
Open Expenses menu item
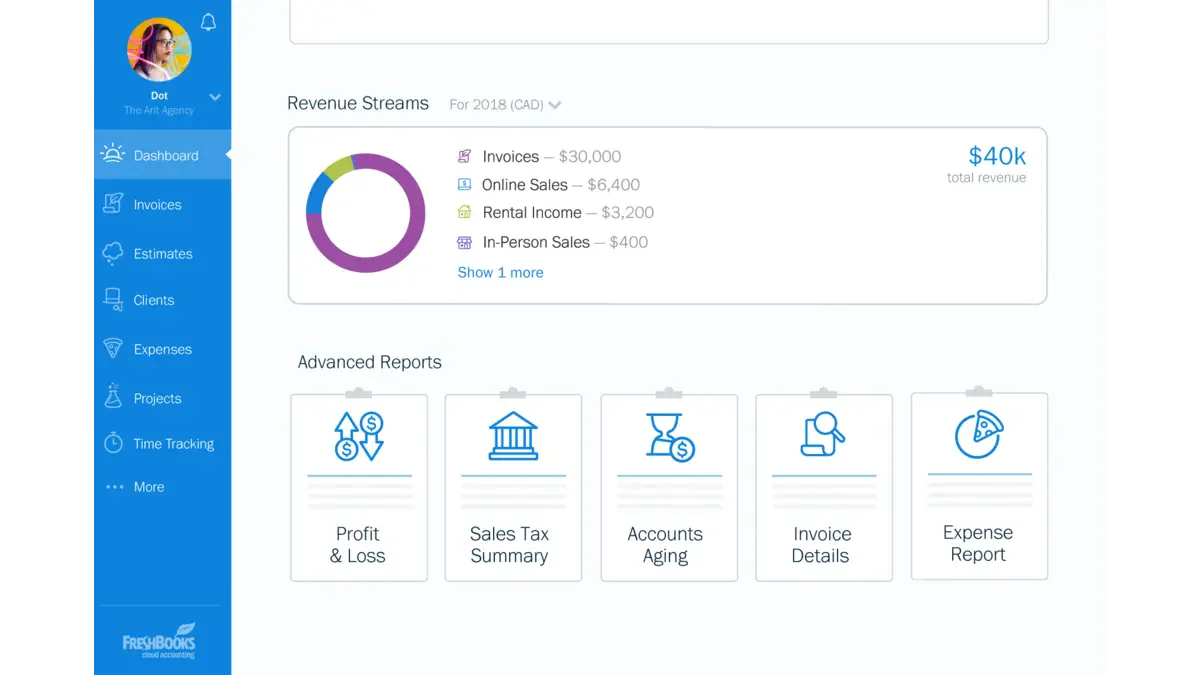[x=163, y=349]
